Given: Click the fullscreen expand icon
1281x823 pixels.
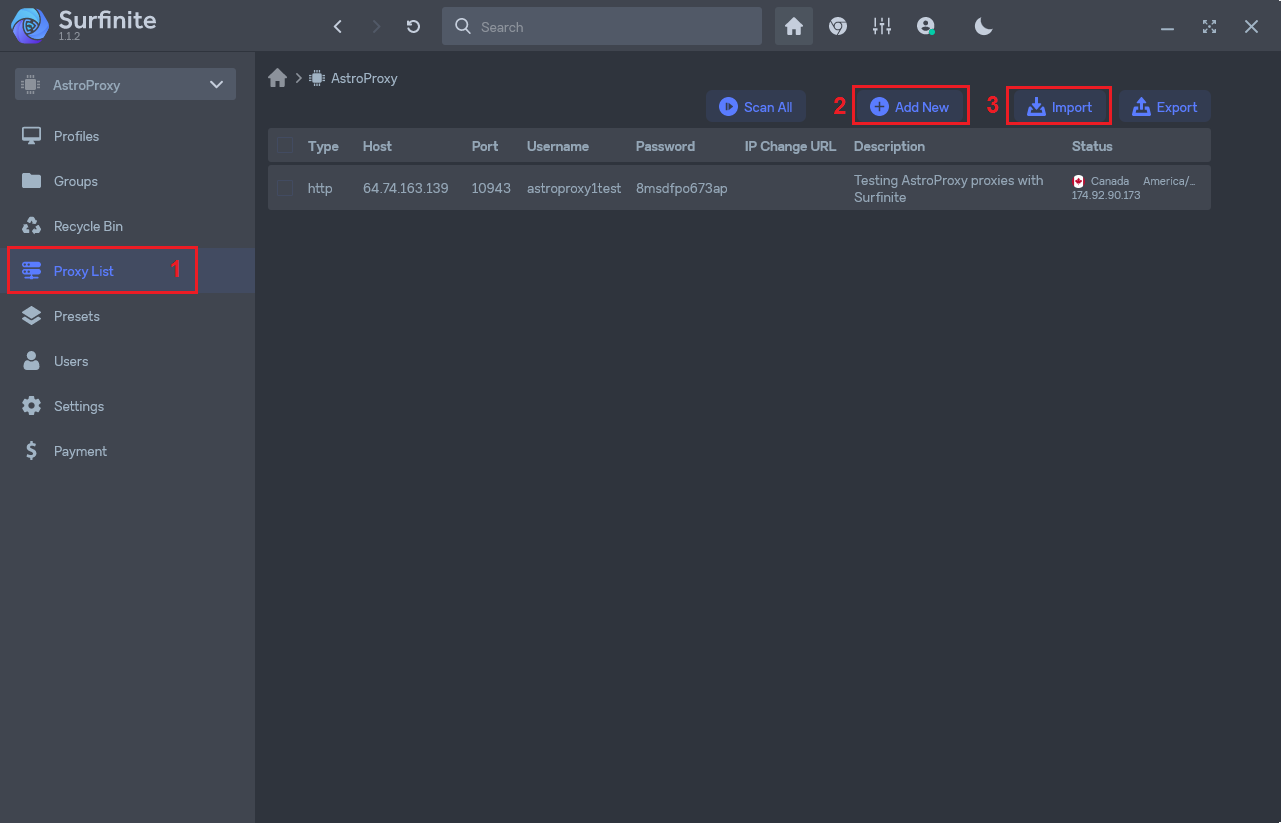Looking at the screenshot, I should click(x=1210, y=27).
